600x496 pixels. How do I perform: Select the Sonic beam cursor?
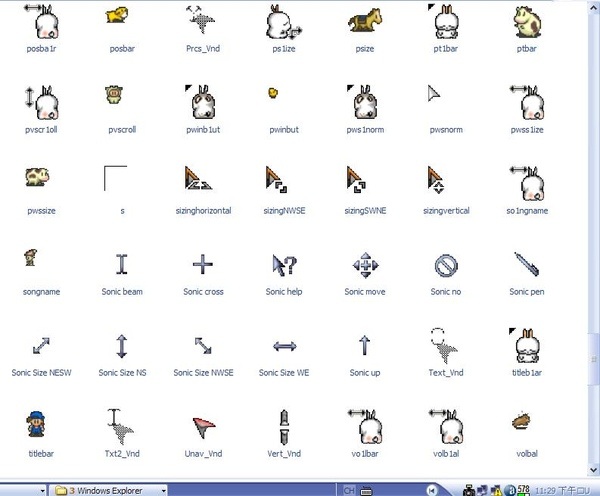coord(122,264)
